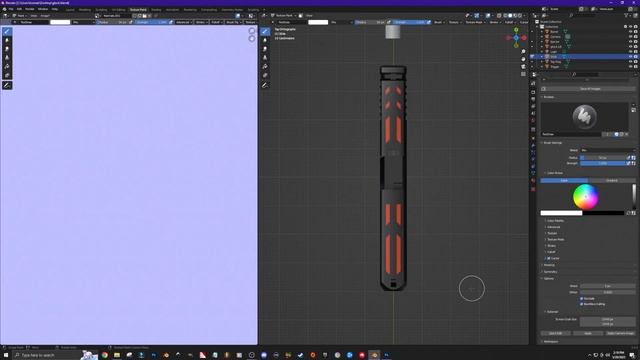Expand the Texture Mask subpanel

[x=556, y=240]
